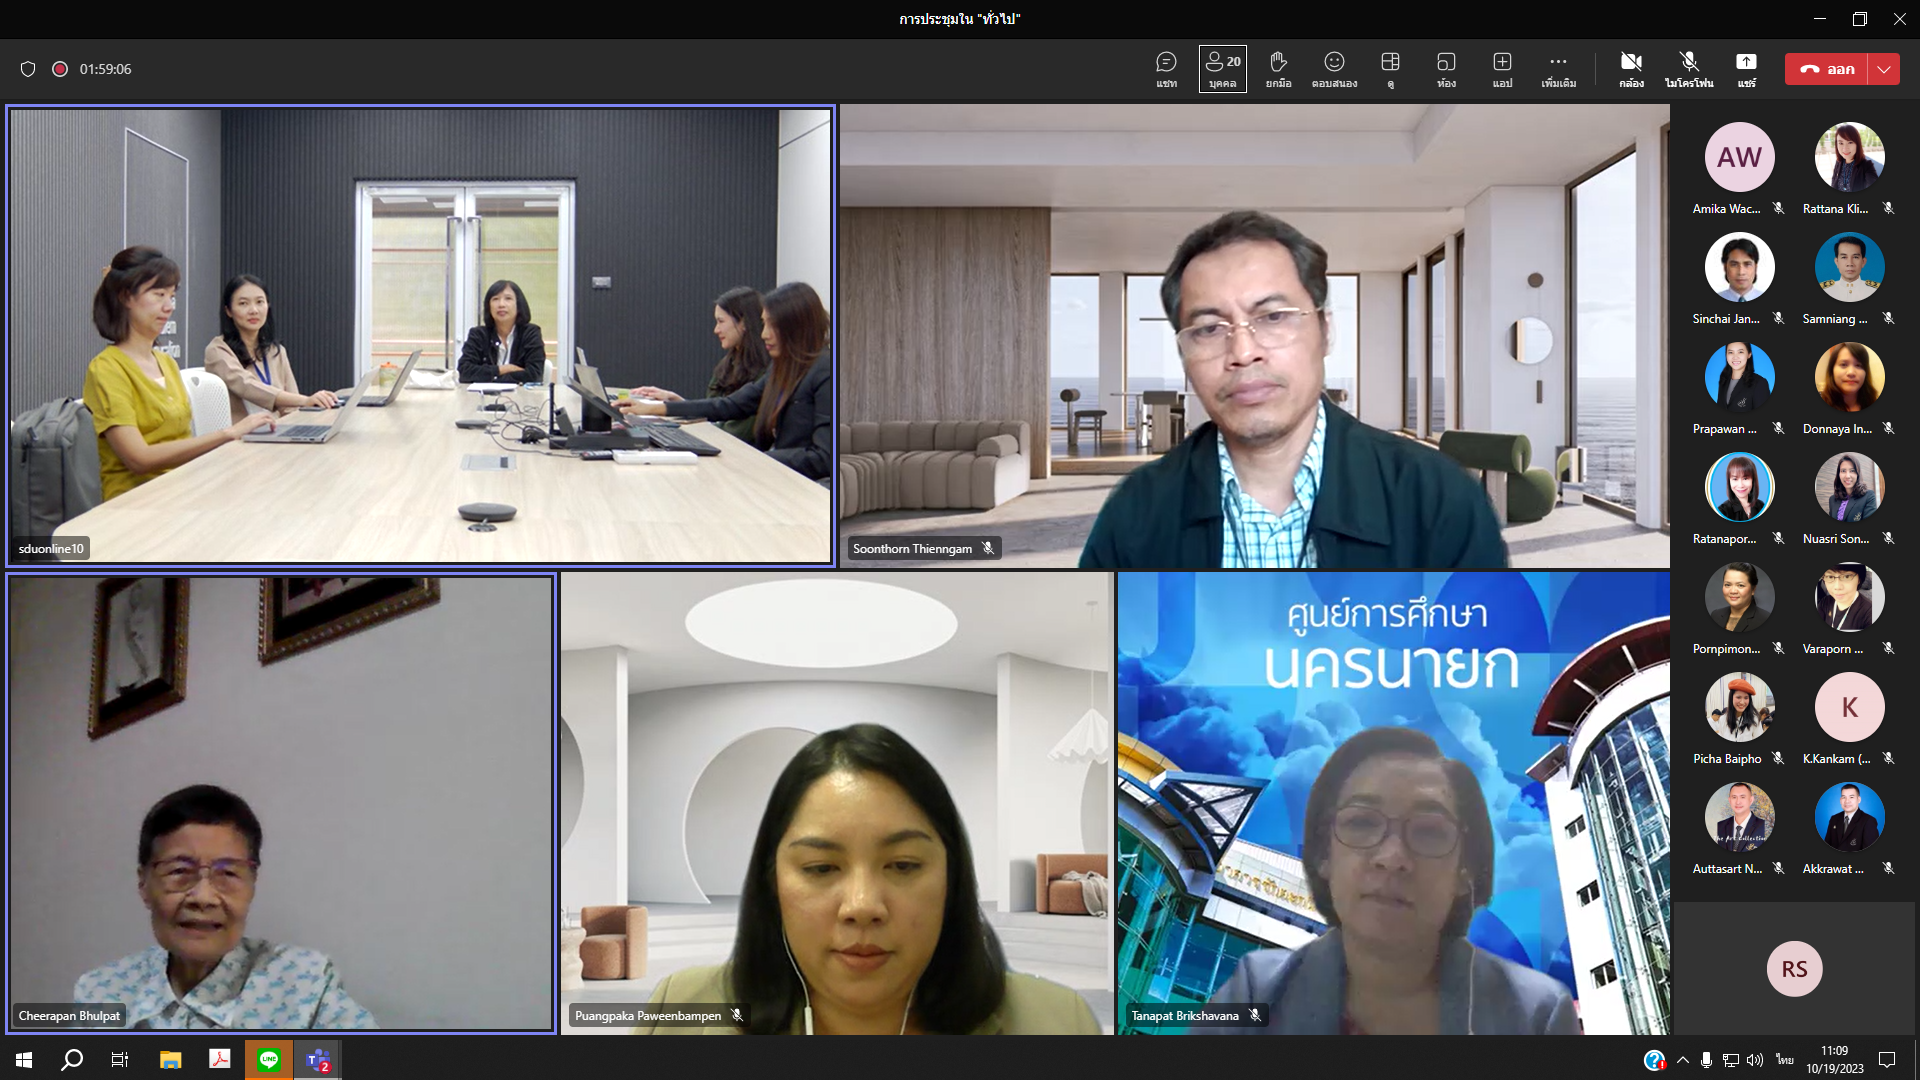Open the volume speaker tray icon

[1755, 1060]
